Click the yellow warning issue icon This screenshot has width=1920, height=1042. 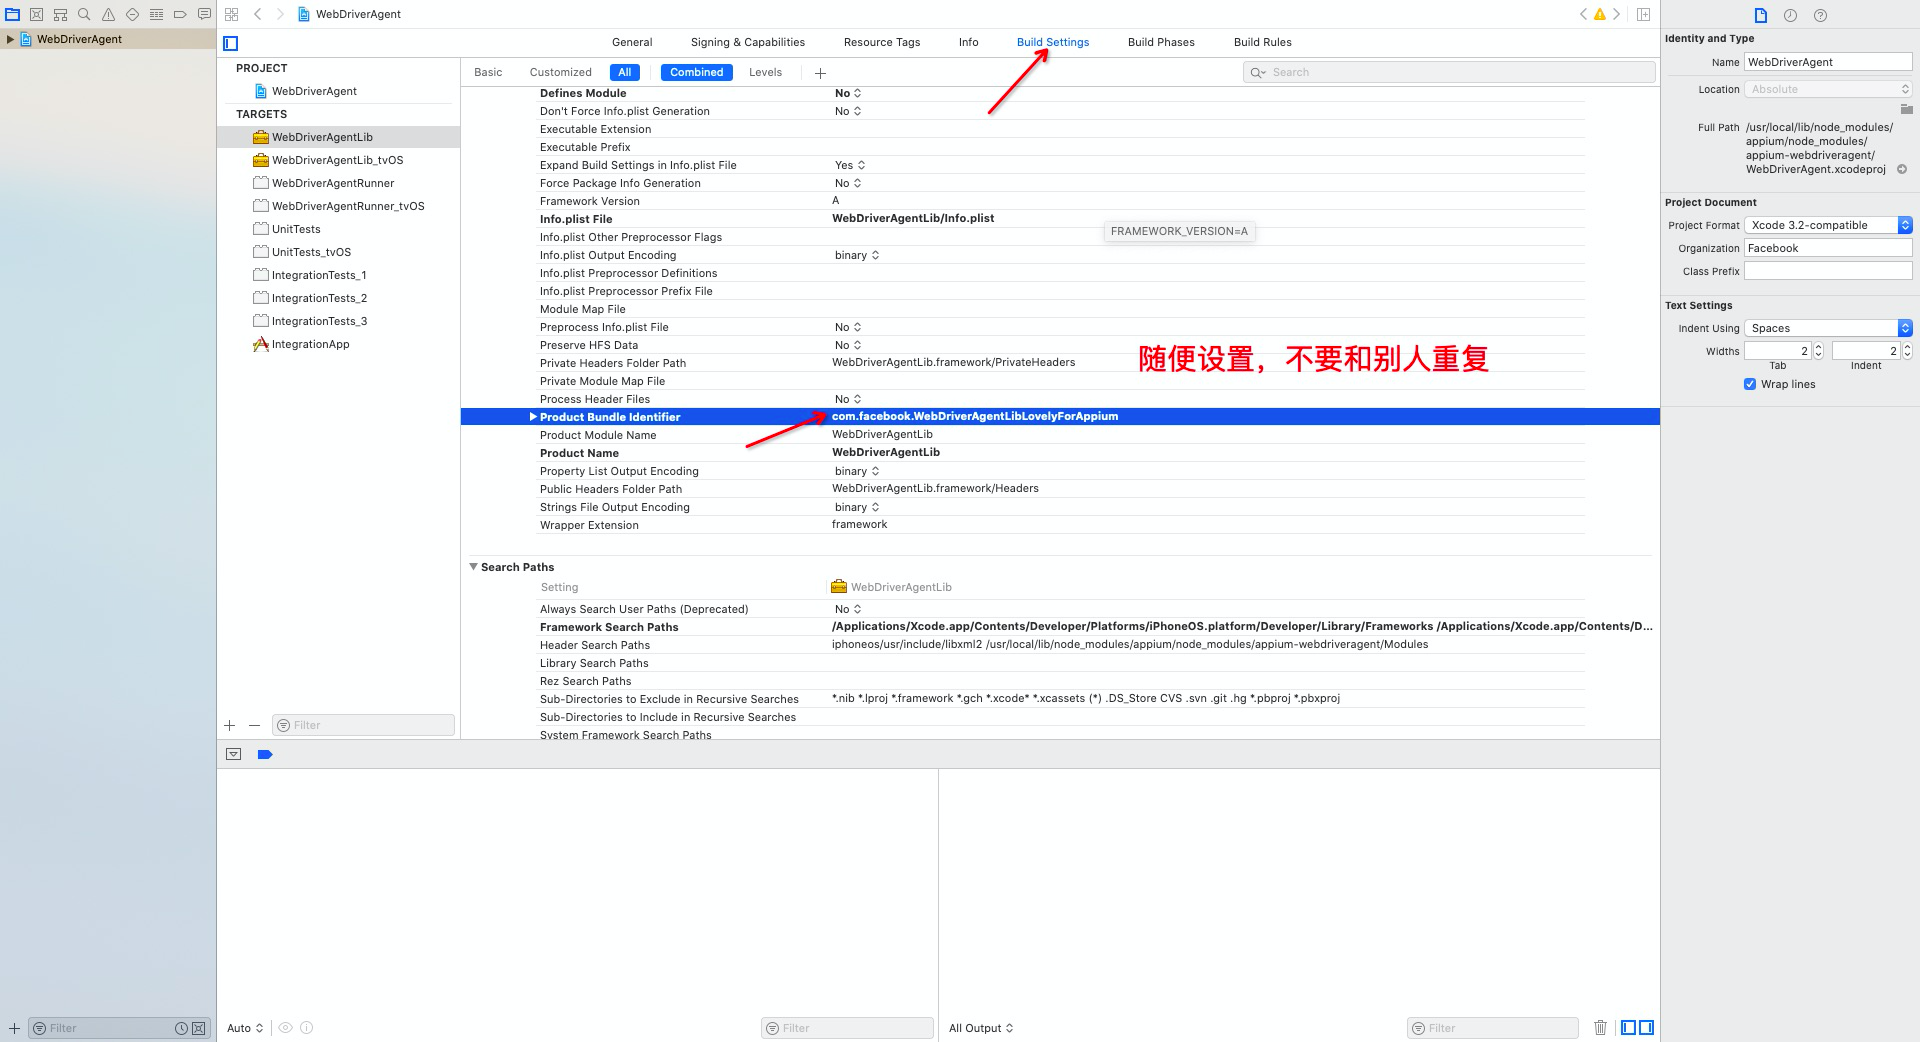[x=1599, y=14]
